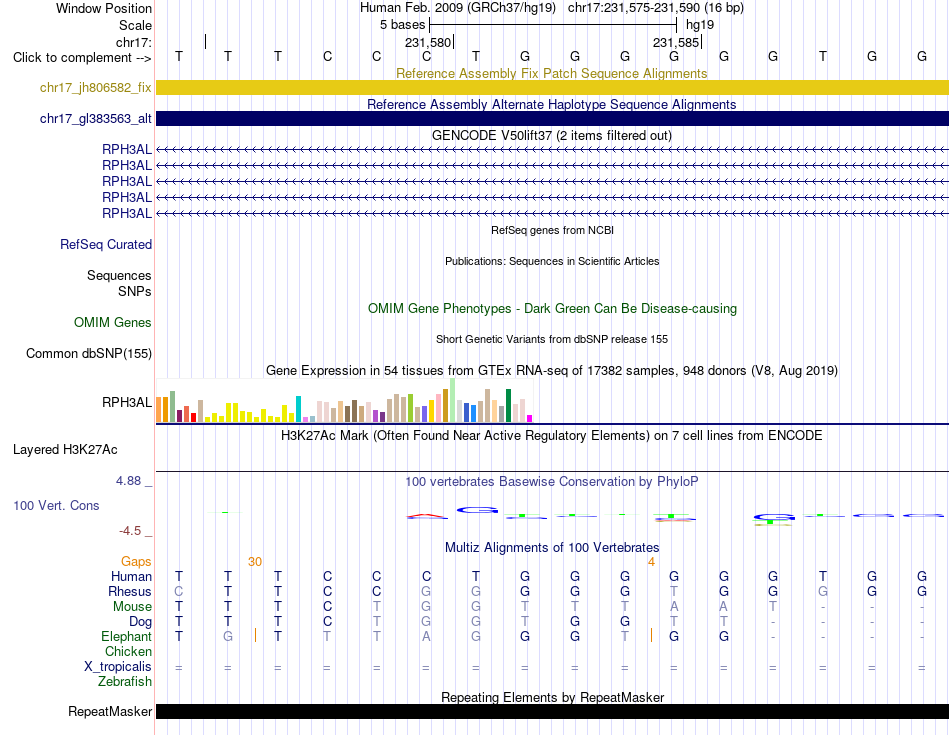Click the Gaps row label

click(x=136, y=562)
